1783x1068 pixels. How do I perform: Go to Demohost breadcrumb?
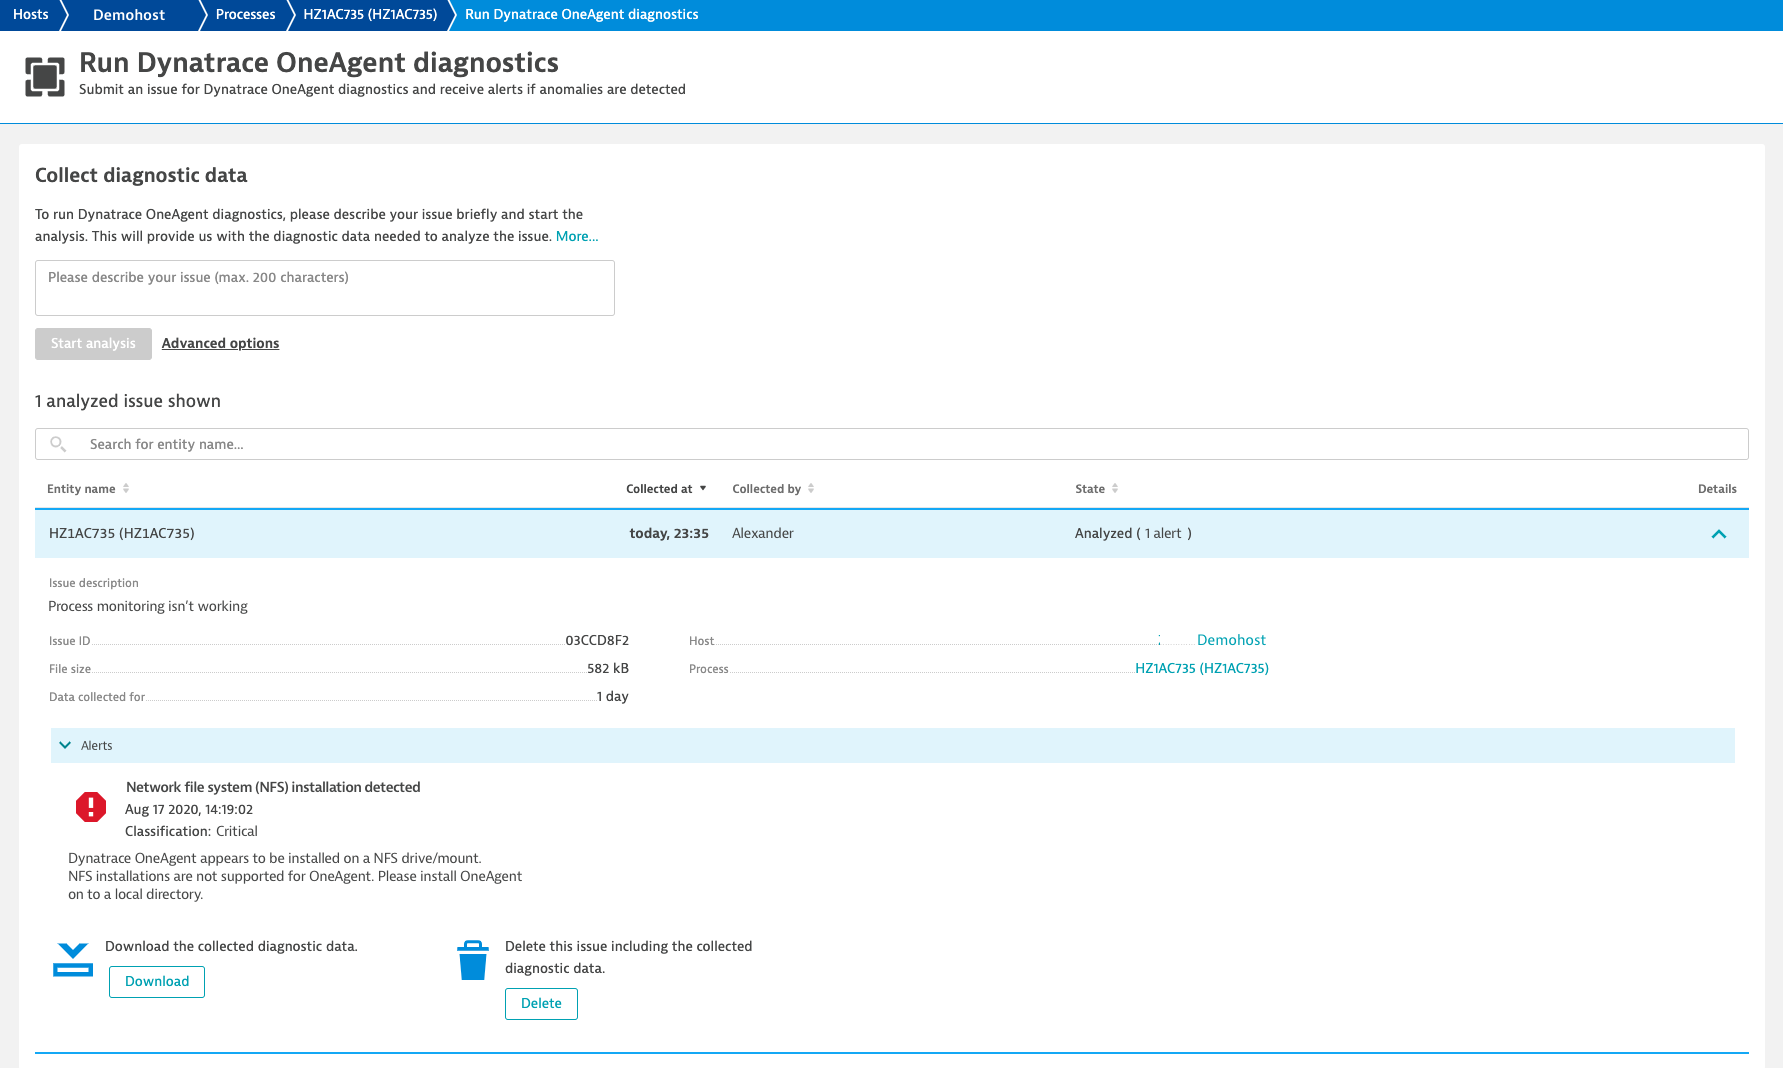pyautogui.click(x=129, y=15)
